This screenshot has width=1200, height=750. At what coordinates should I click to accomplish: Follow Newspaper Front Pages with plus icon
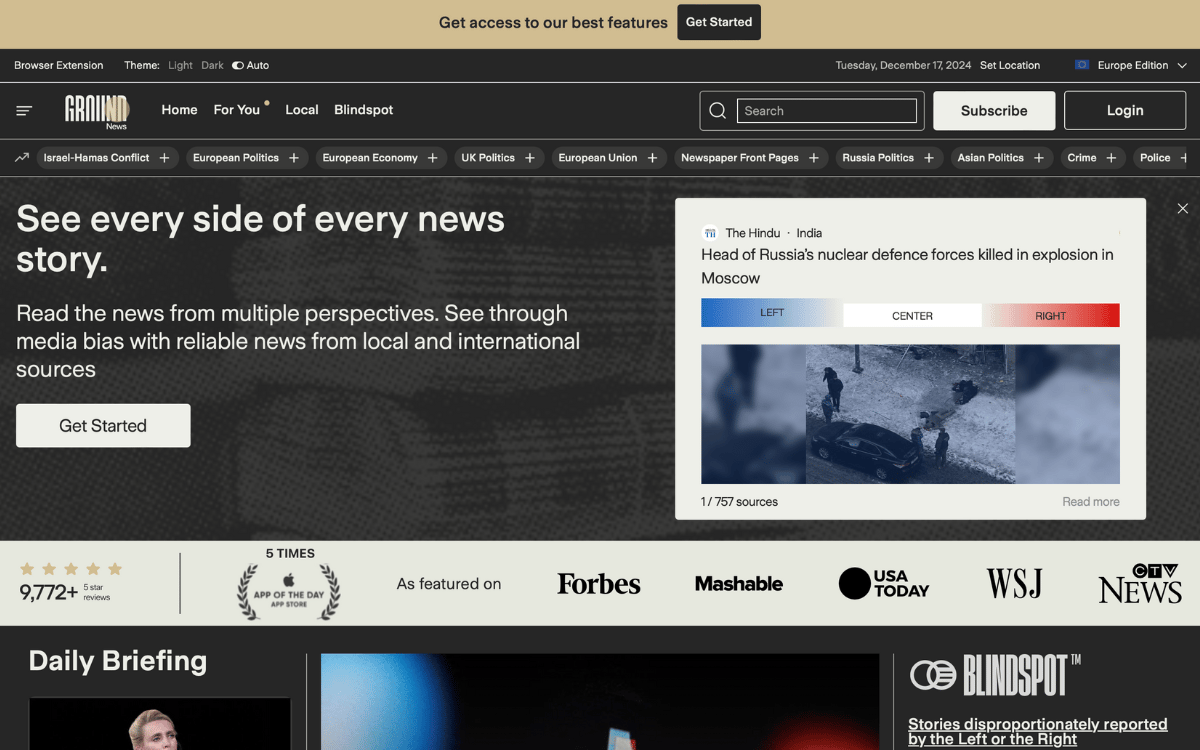pyautogui.click(x=814, y=158)
